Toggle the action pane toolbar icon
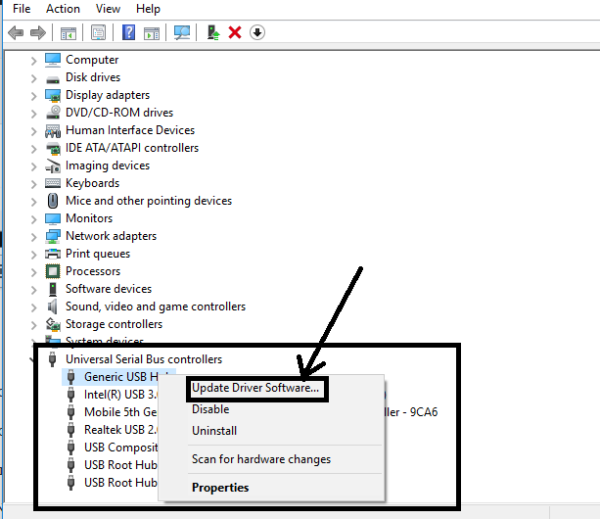 pos(152,33)
